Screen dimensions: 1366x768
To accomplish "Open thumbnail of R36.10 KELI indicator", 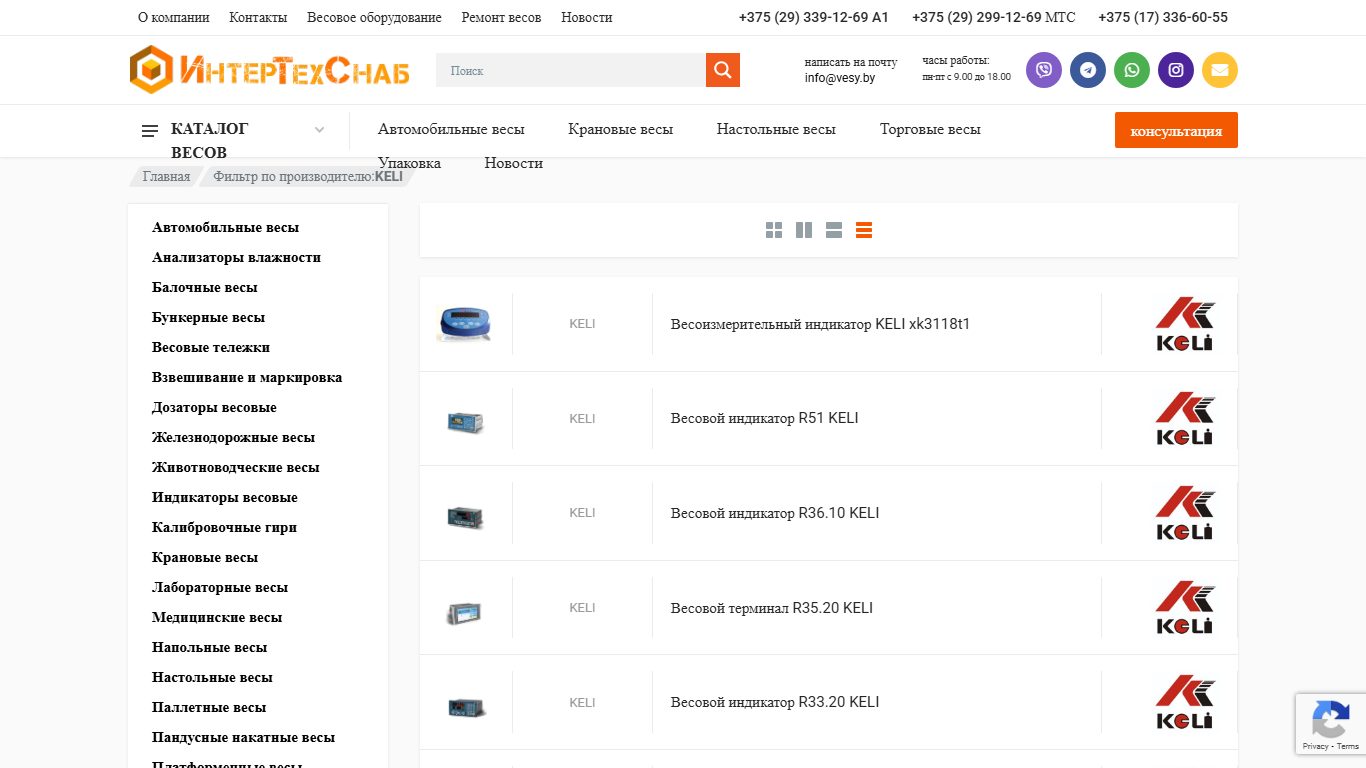I will (465, 516).
